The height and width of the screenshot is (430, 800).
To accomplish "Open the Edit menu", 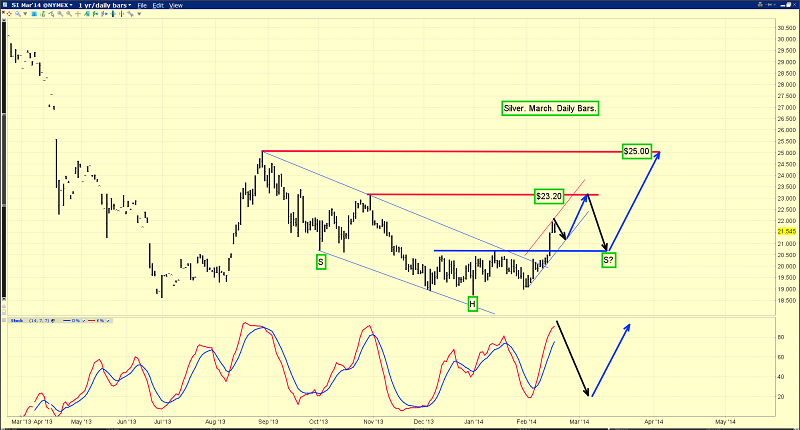I will pos(158,5).
